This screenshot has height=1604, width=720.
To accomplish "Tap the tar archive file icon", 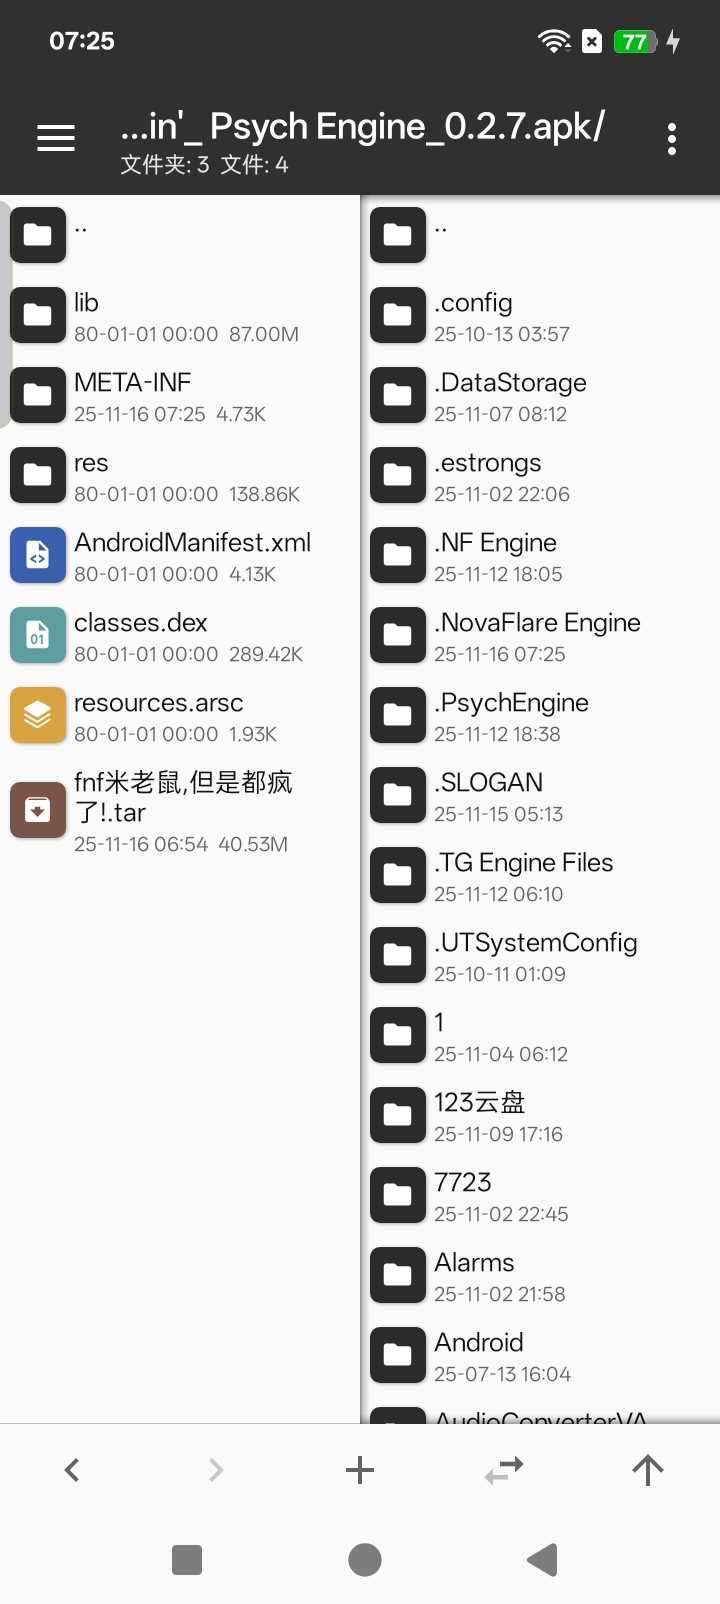I will coord(38,809).
